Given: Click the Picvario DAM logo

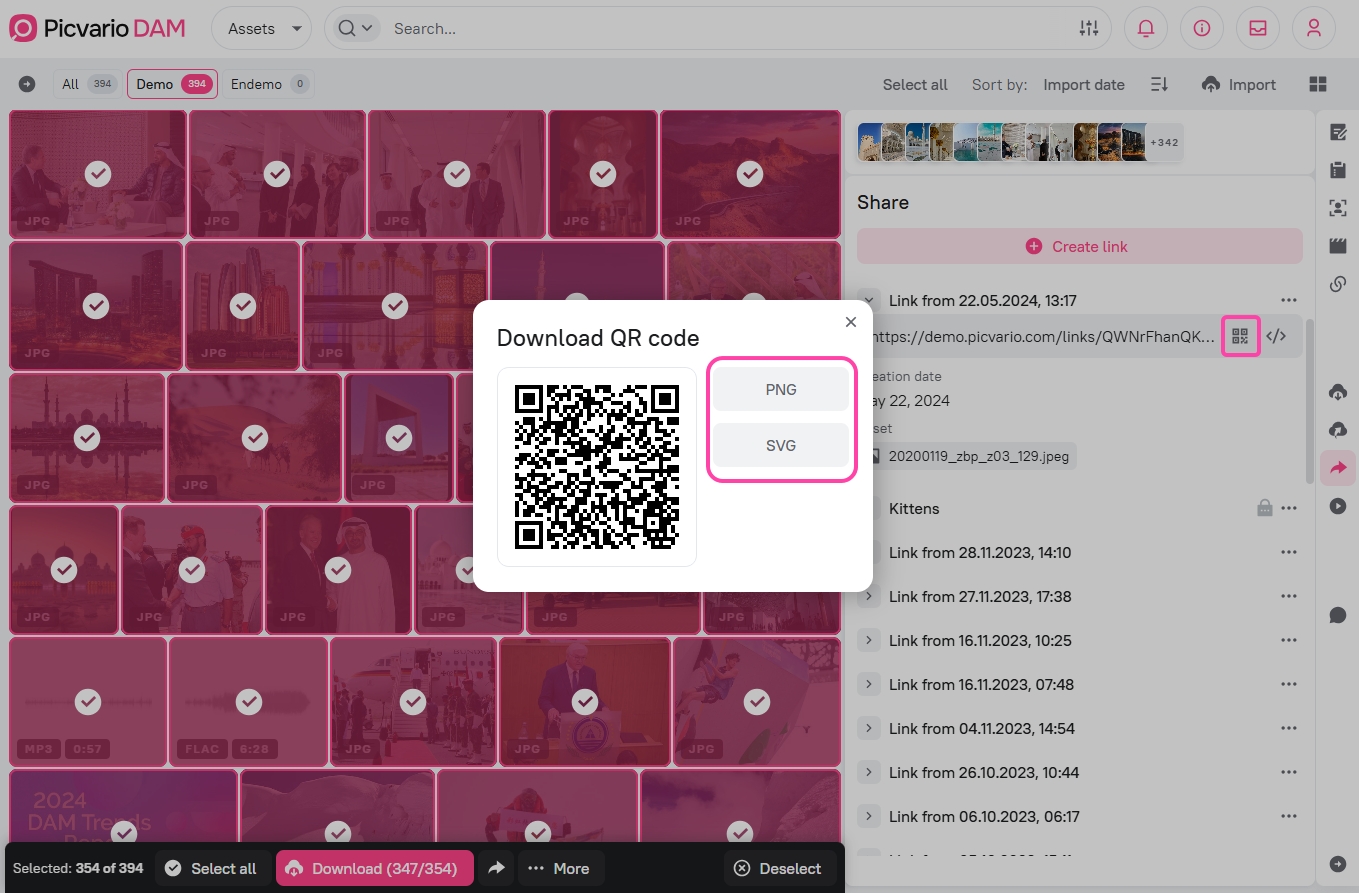Looking at the screenshot, I should tap(97, 29).
